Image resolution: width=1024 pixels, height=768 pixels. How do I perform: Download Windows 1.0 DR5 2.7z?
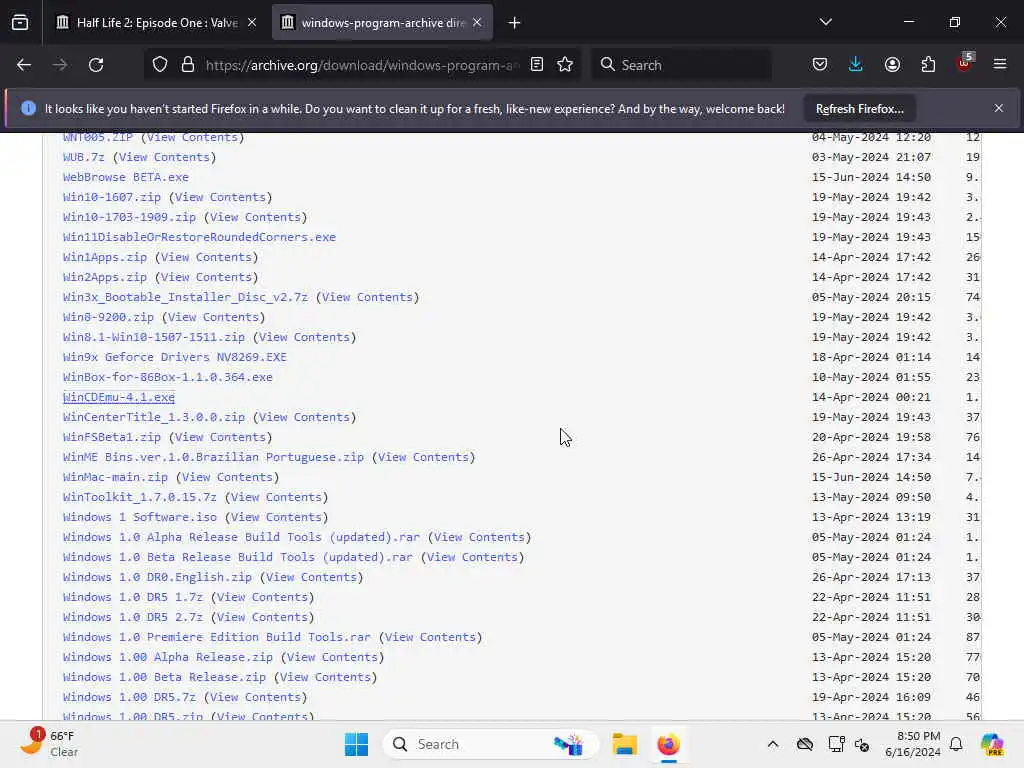click(x=133, y=617)
